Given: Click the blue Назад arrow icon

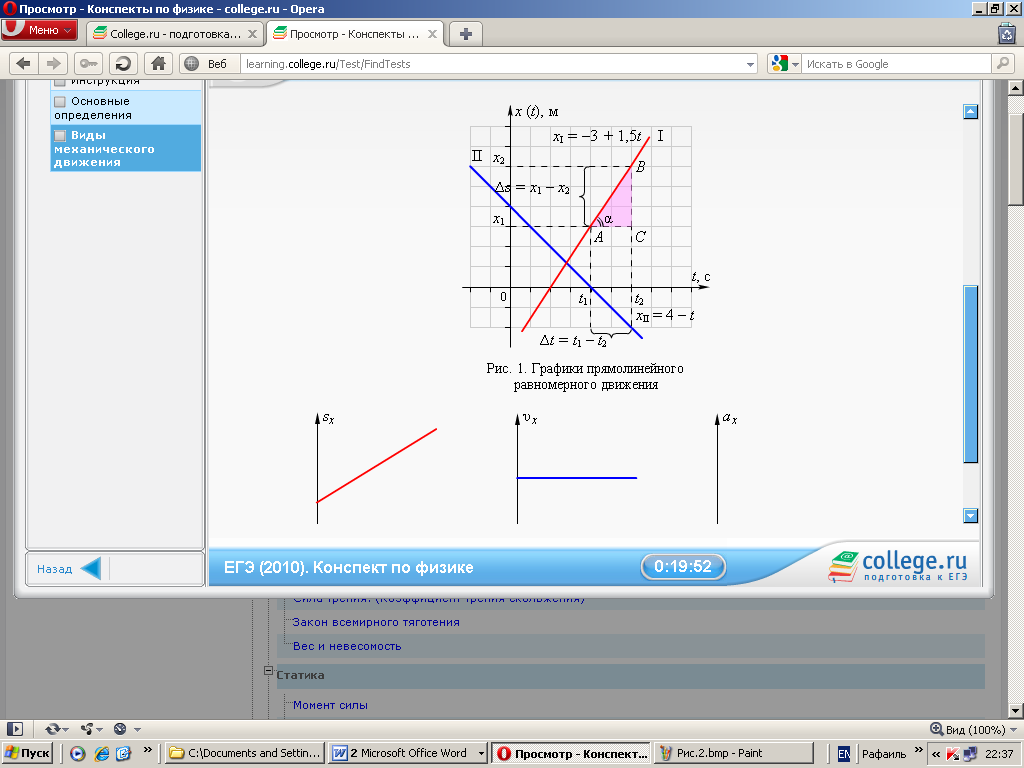Looking at the screenshot, I should click(x=91, y=568).
